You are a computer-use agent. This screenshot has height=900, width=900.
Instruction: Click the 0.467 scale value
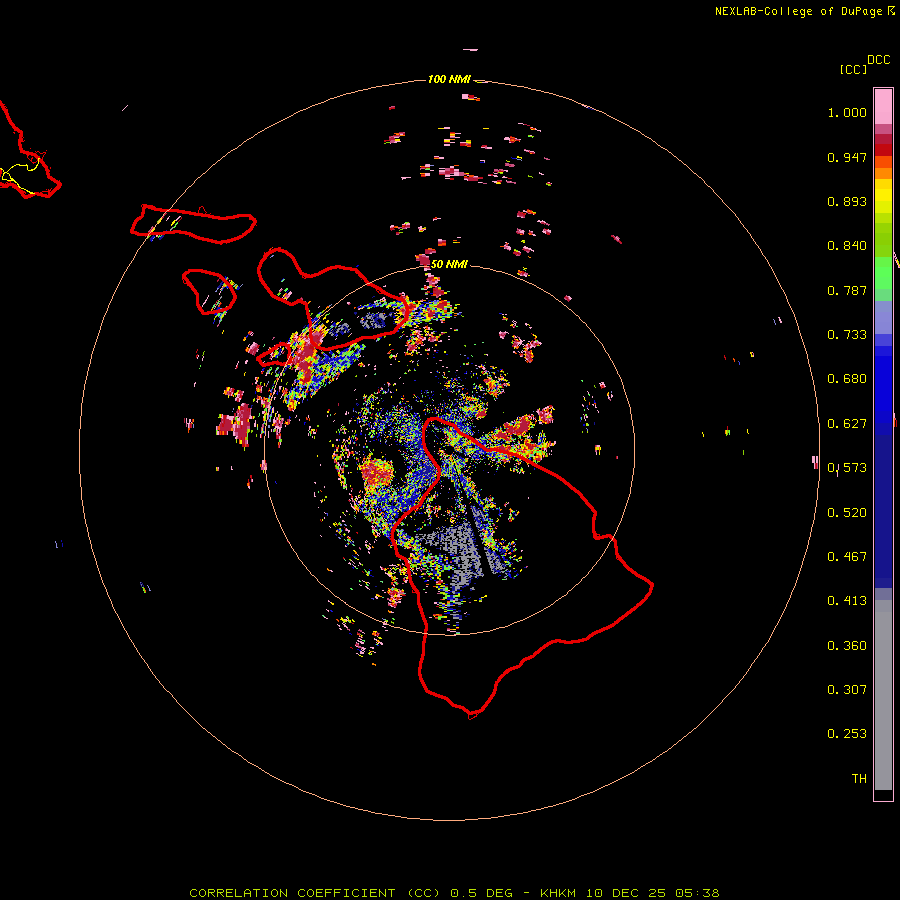[847, 557]
